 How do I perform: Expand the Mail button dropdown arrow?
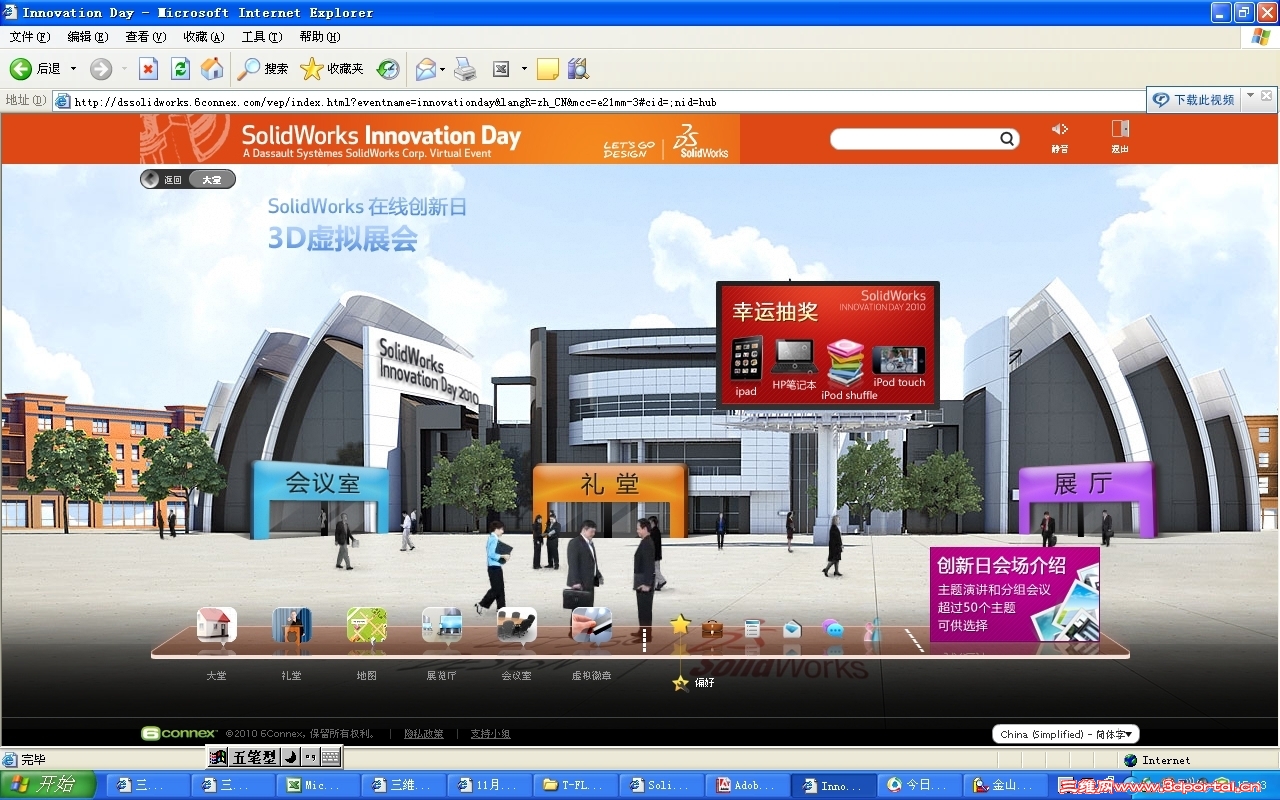[x=443, y=69]
